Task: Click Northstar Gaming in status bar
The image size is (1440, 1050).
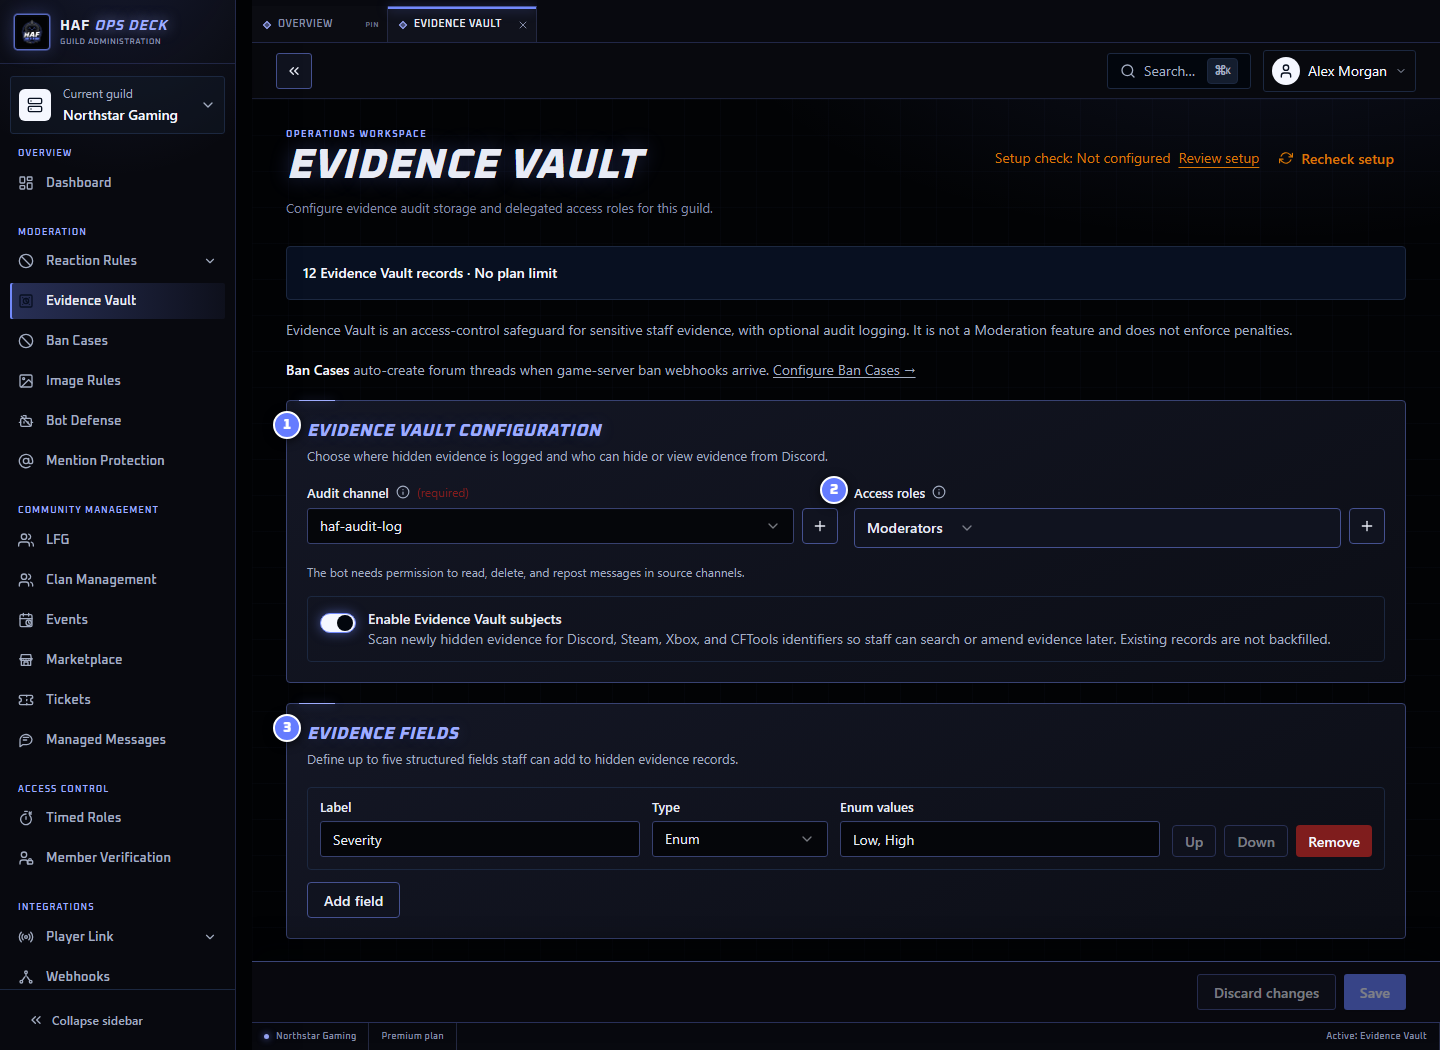Action: pyautogui.click(x=310, y=1036)
